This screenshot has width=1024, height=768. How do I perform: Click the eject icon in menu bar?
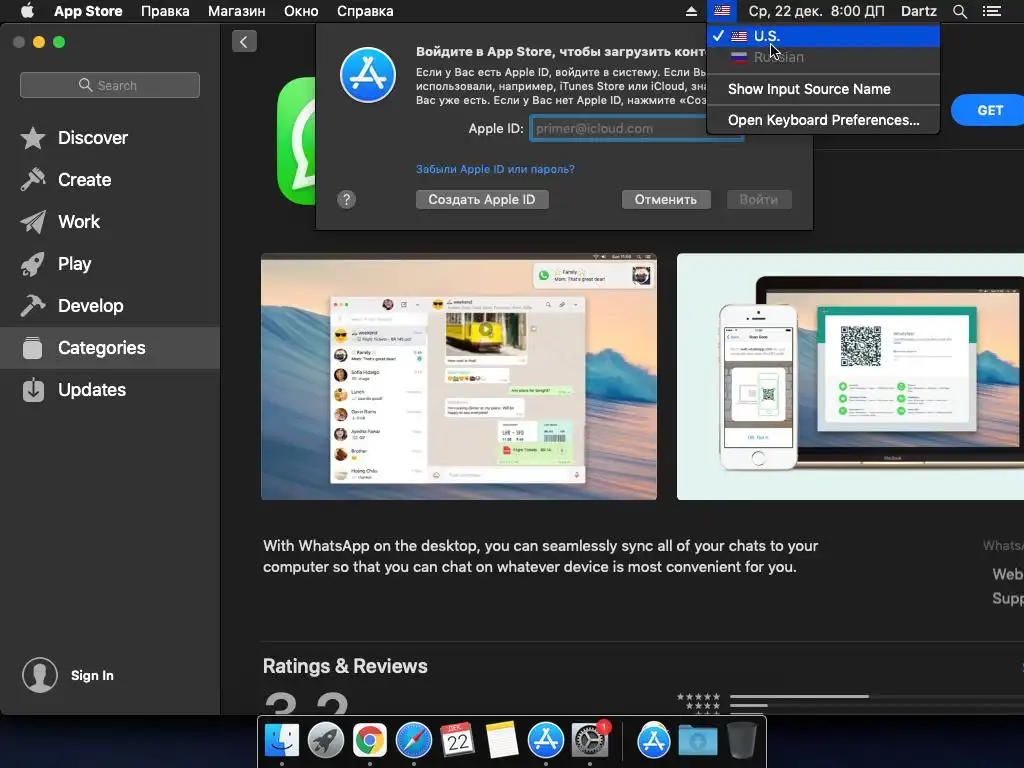691,11
